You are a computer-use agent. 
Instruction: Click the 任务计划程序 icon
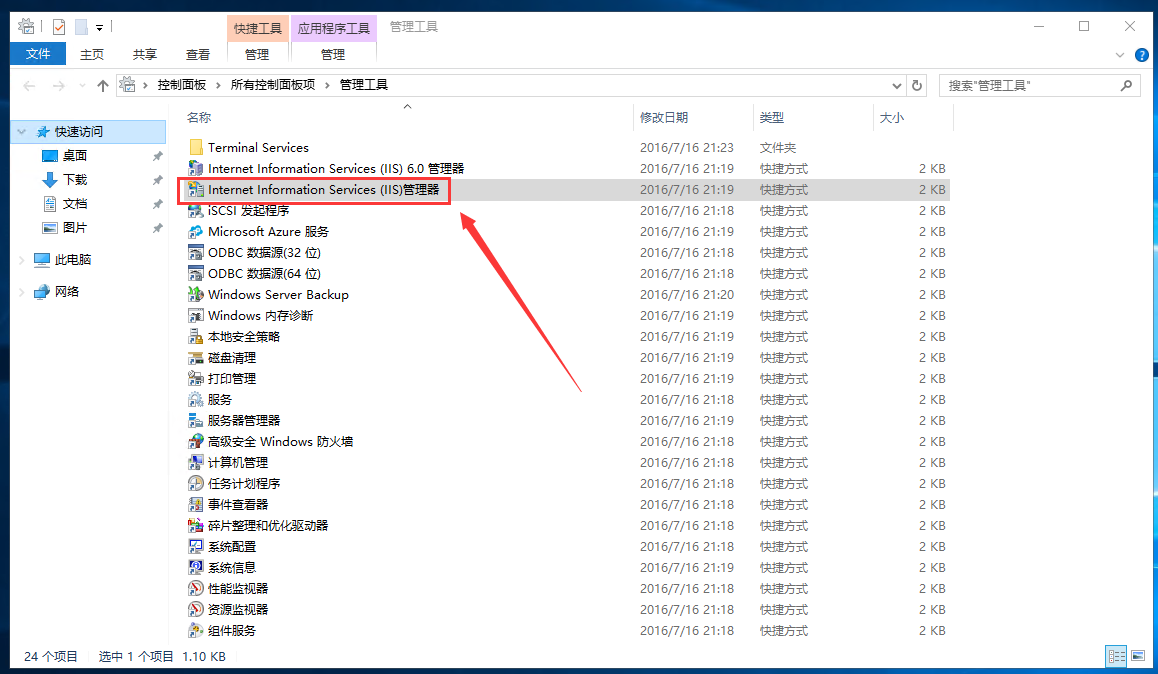(196, 484)
